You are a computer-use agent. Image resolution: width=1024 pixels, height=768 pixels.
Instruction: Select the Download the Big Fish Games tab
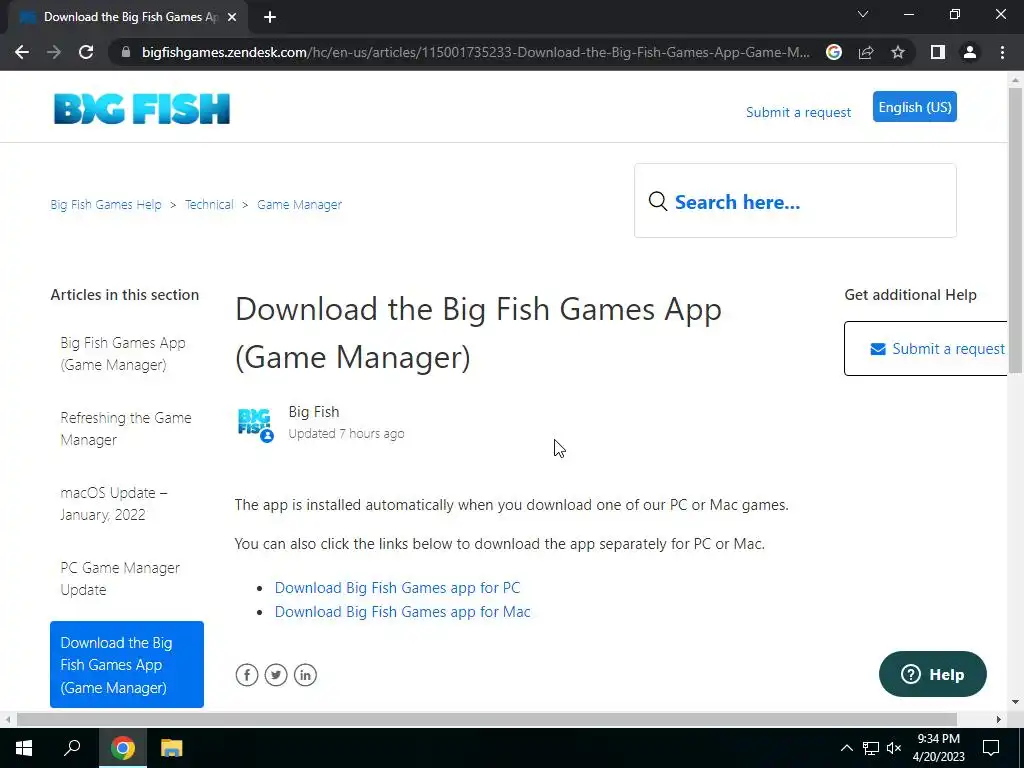(x=127, y=17)
